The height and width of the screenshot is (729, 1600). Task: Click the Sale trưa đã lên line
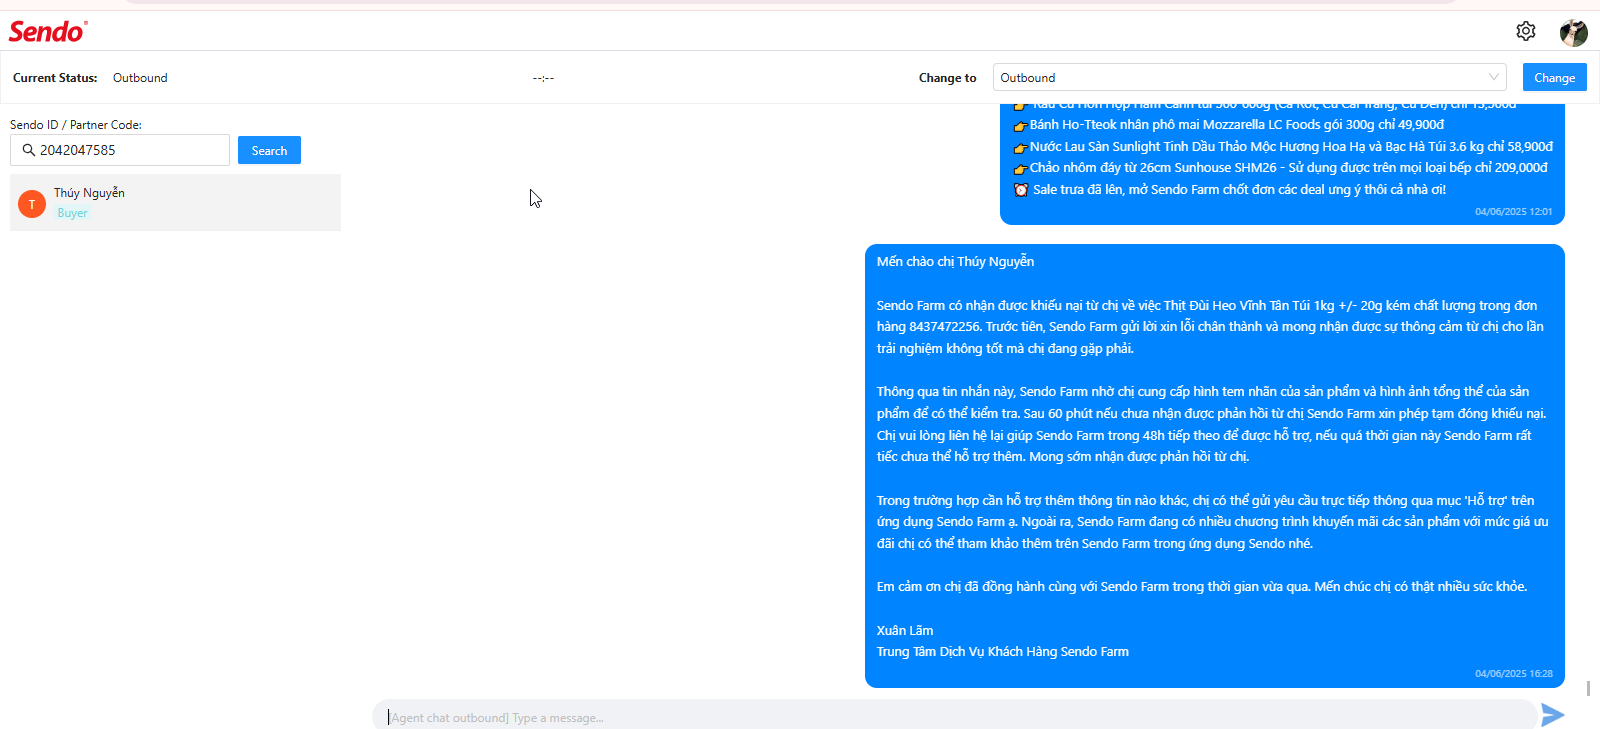(1239, 190)
